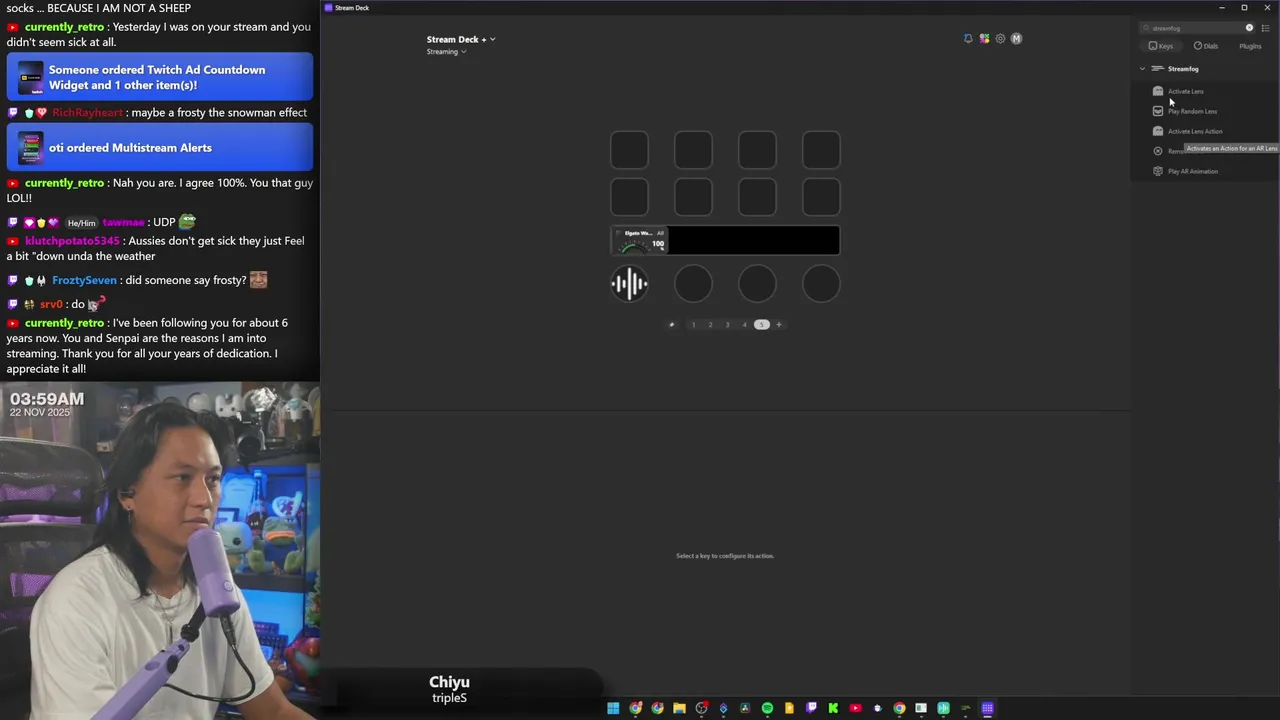Open Twitch app from the taskbar
1280x720 pixels.
click(811, 708)
